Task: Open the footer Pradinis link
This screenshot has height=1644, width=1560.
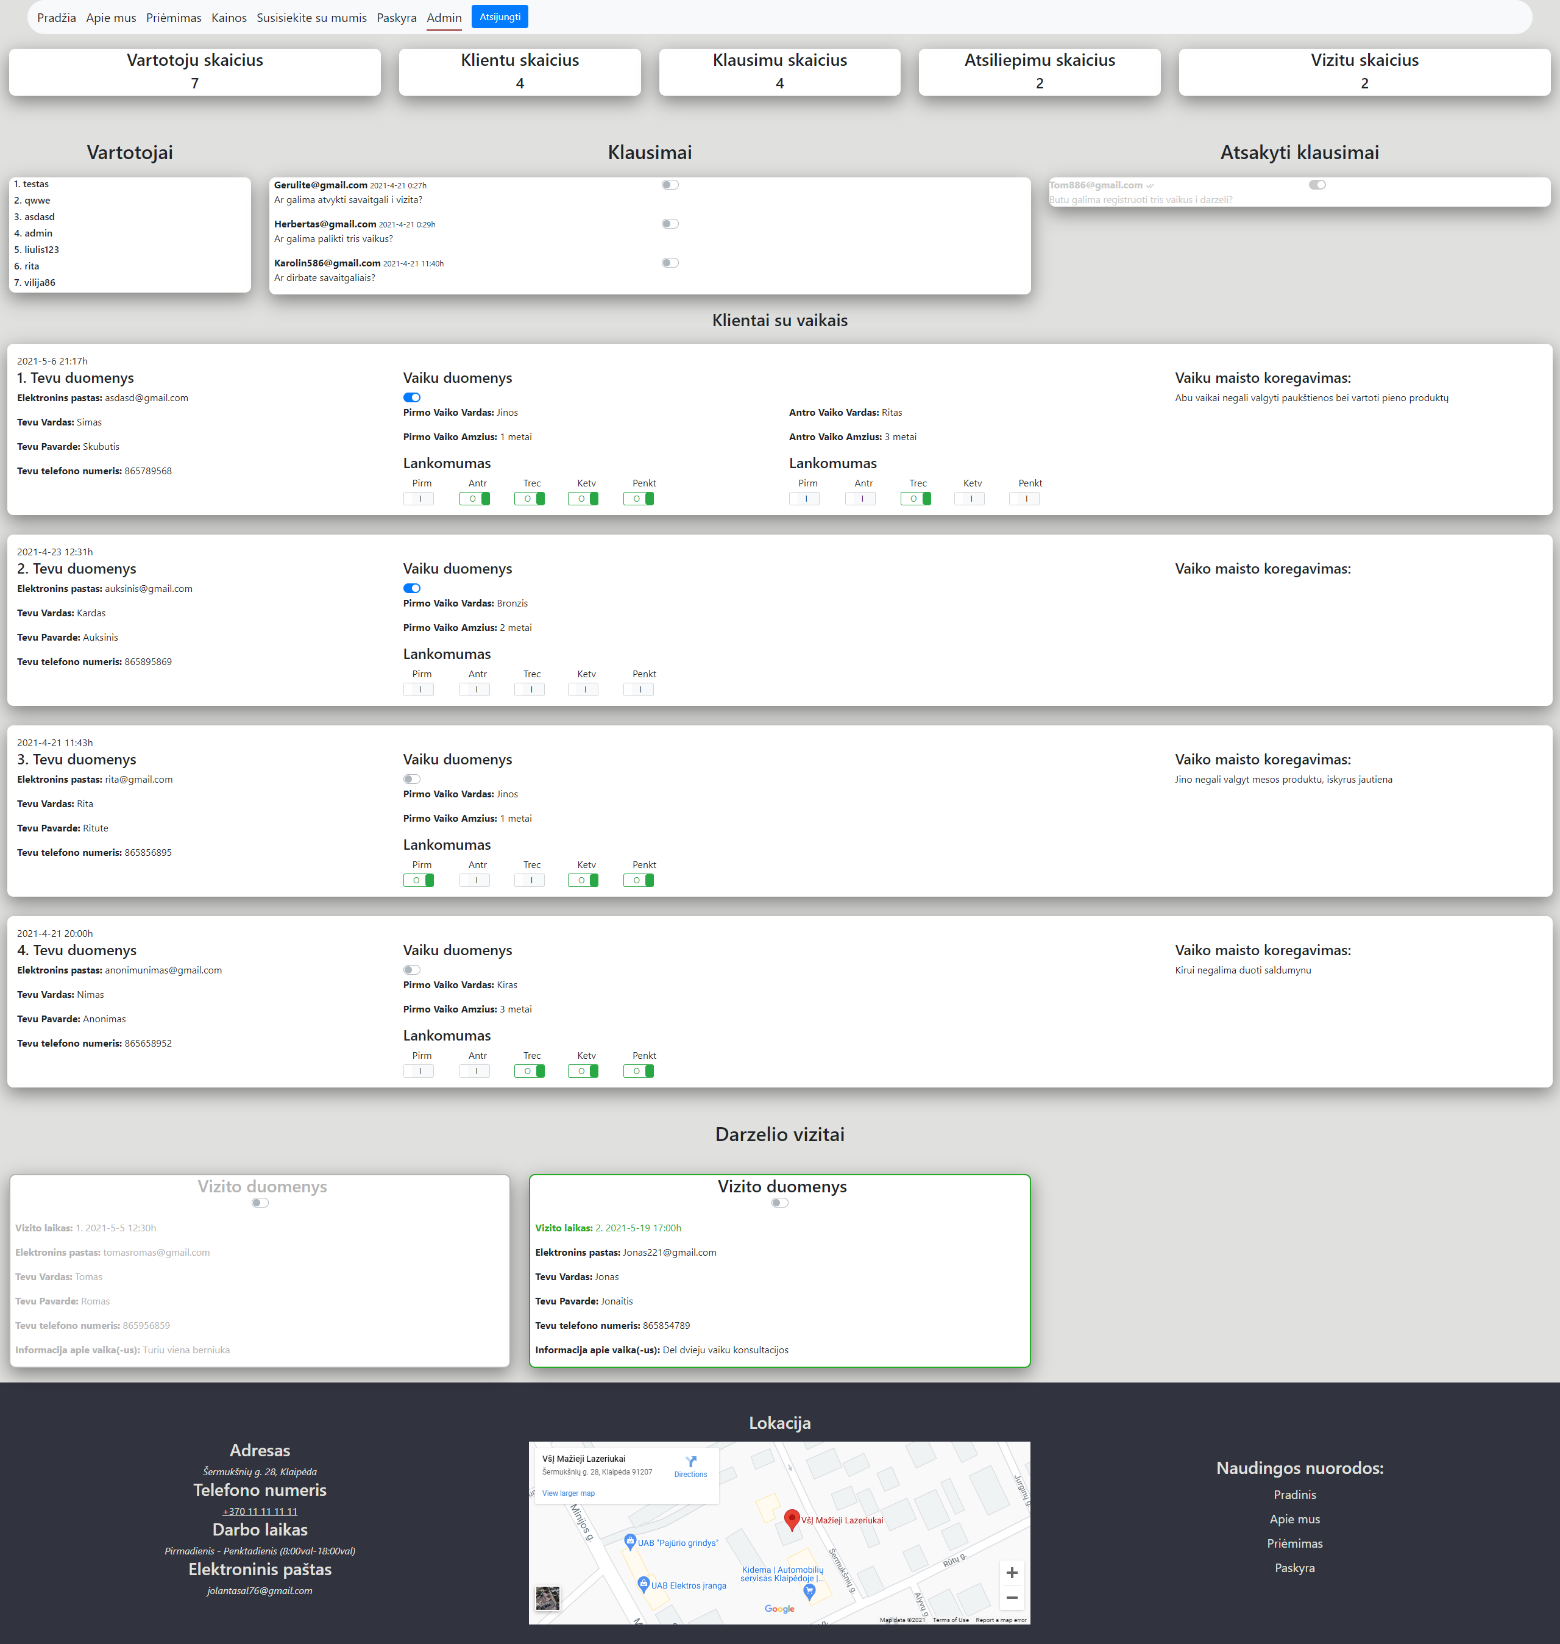Action: 1295,1495
